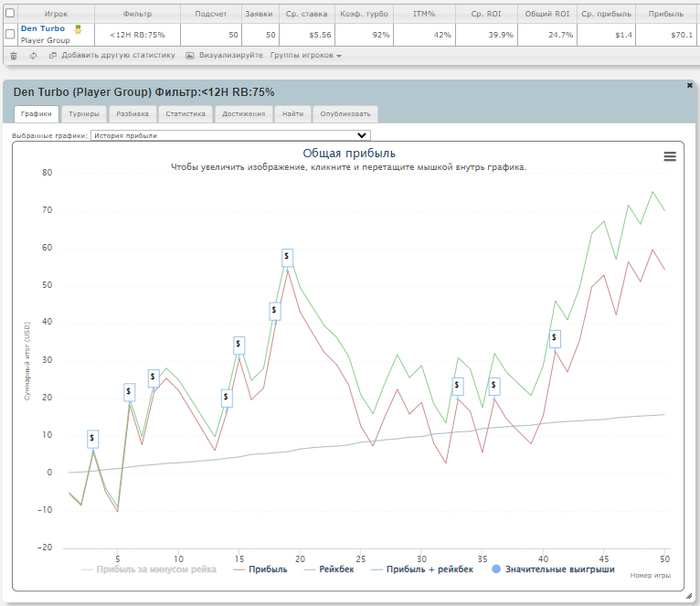Toggle the Значительные выигрыши legend markers

pos(553,569)
